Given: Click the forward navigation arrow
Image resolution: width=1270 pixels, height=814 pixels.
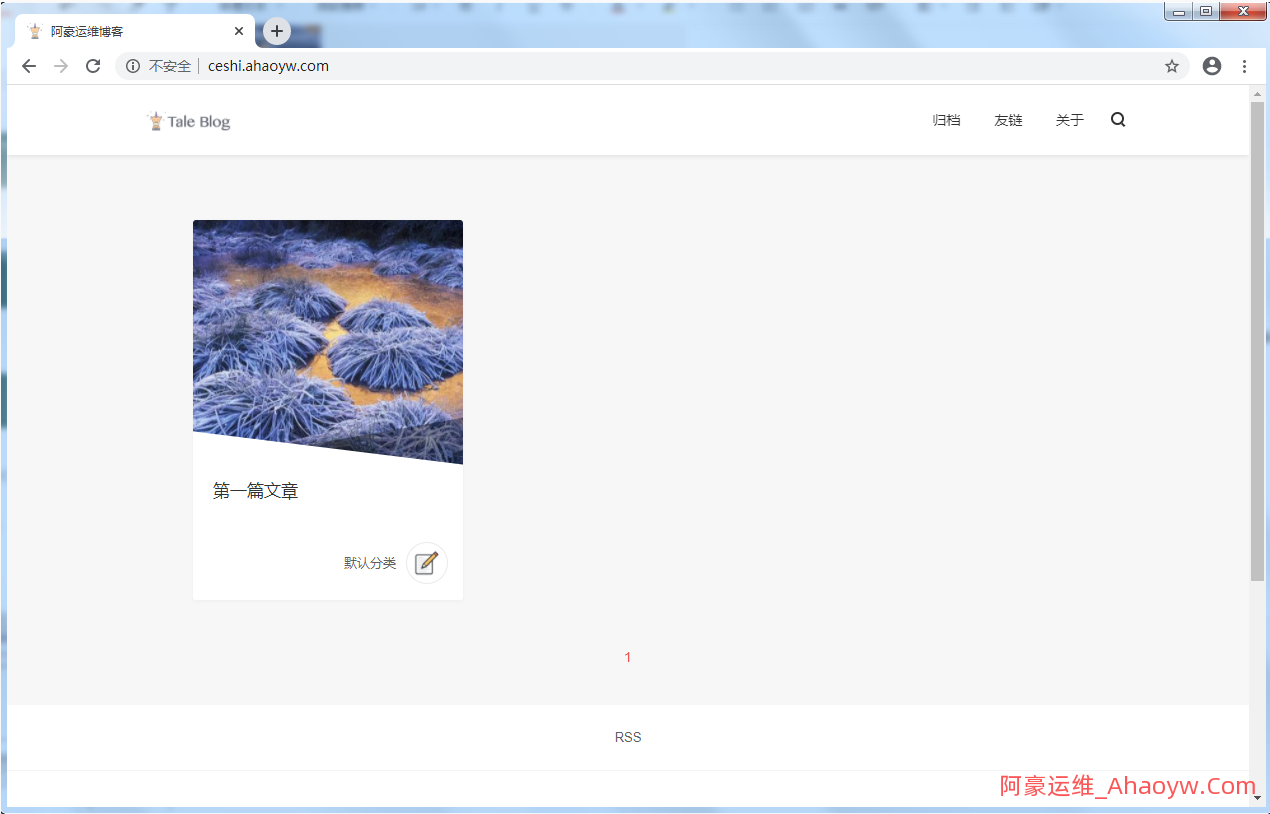Looking at the screenshot, I should pyautogui.click(x=61, y=66).
